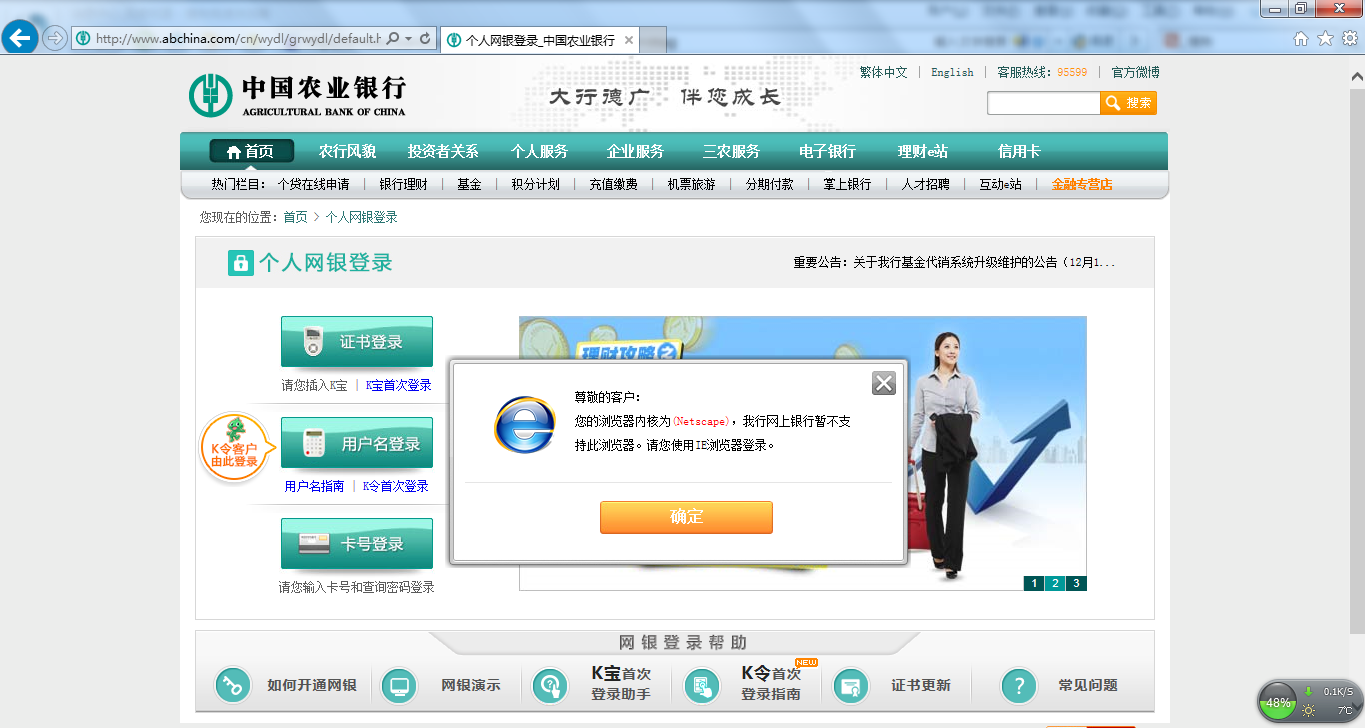Open IE tools gear icon
Image resolution: width=1365 pixels, height=728 pixels.
pyautogui.click(x=1349, y=39)
